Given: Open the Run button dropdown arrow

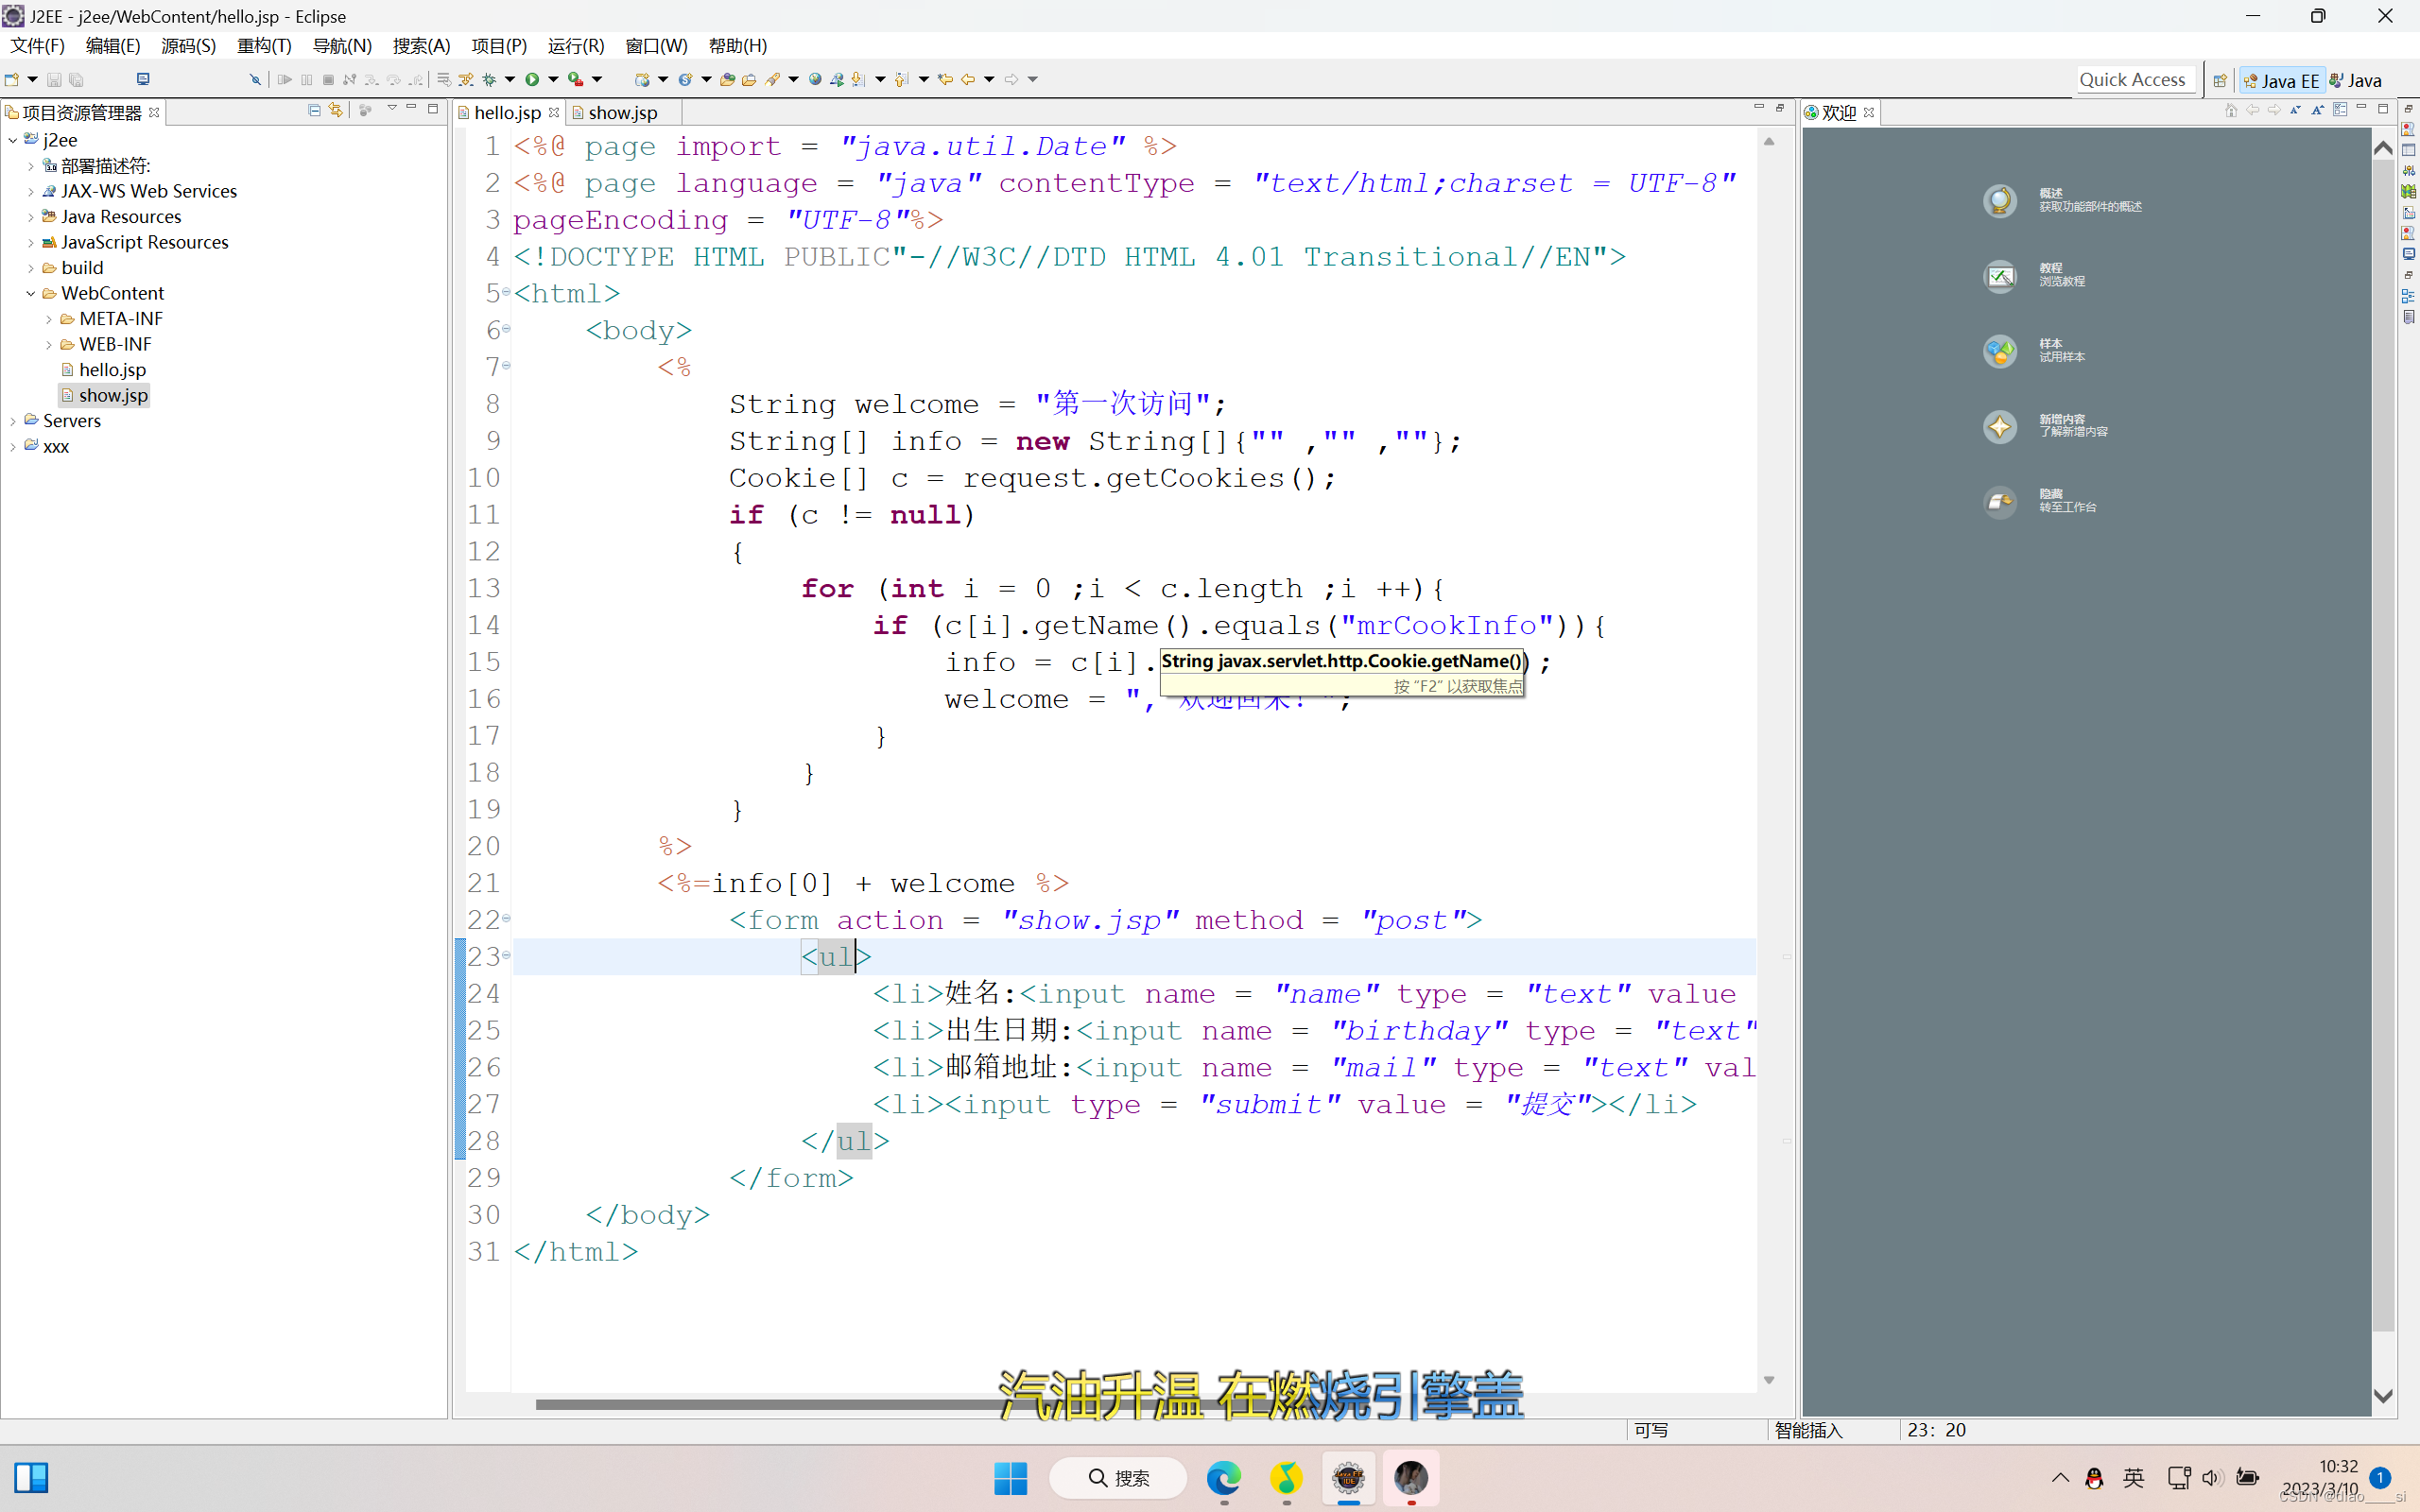Looking at the screenshot, I should click(x=553, y=79).
